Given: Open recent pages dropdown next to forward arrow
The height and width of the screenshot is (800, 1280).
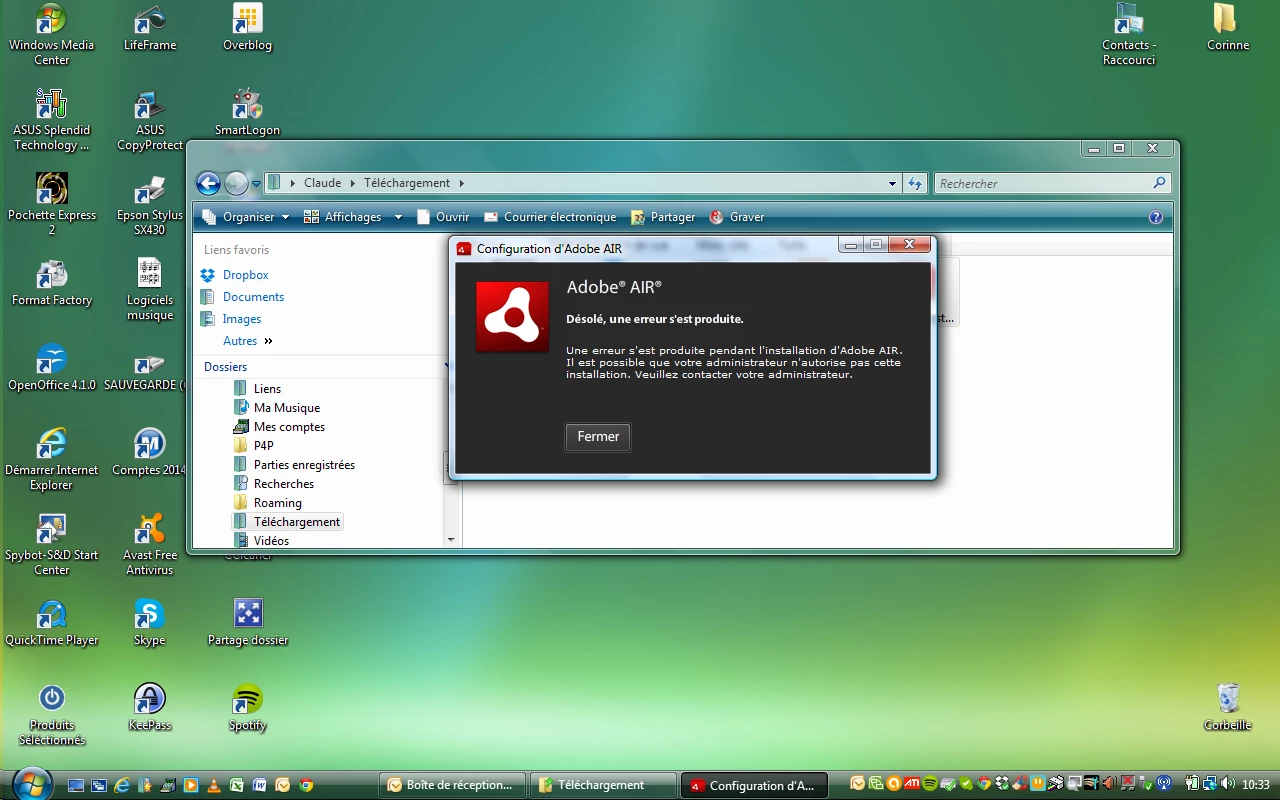Looking at the screenshot, I should [256, 184].
